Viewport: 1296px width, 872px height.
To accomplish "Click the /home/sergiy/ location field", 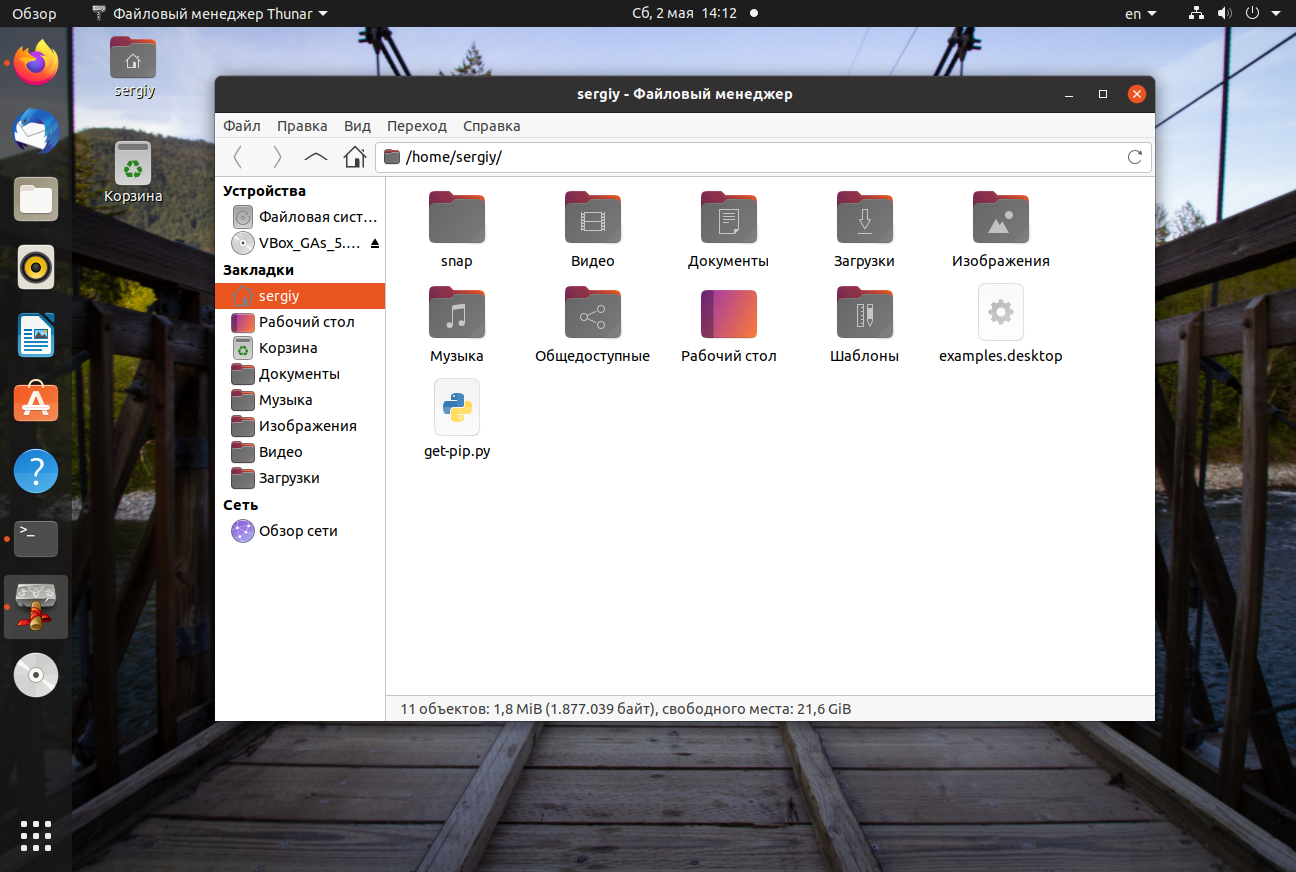I will point(763,157).
